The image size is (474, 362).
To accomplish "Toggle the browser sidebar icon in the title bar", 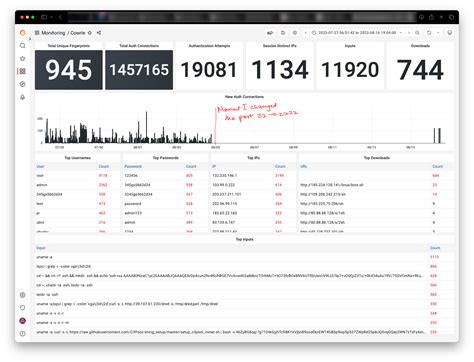I will pyautogui.click(x=44, y=17).
